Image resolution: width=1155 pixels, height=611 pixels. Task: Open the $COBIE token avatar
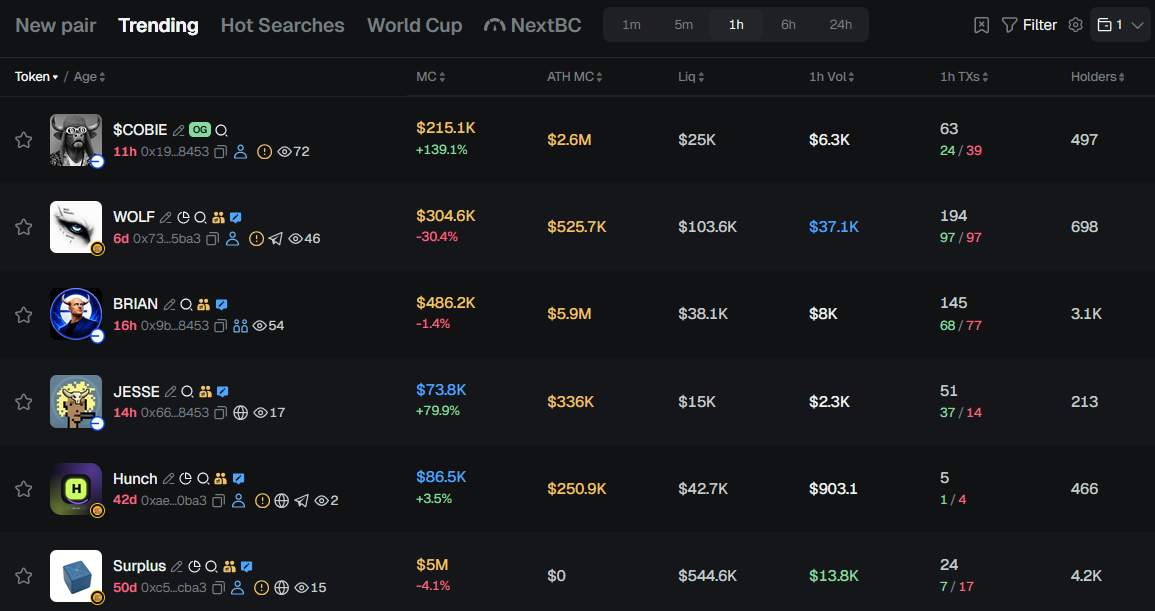76,140
